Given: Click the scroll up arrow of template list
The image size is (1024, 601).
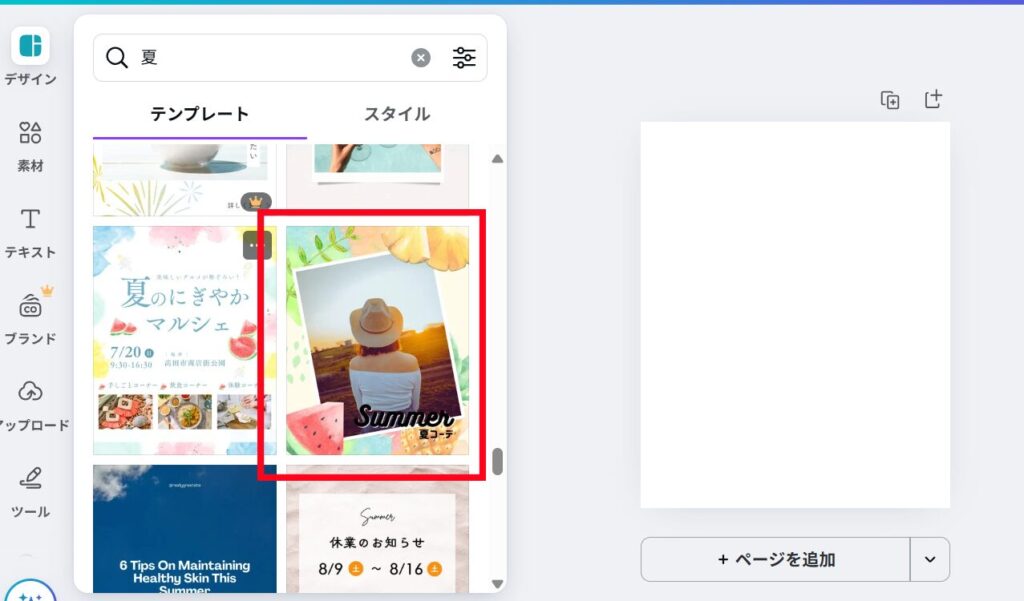Looking at the screenshot, I should (x=498, y=159).
